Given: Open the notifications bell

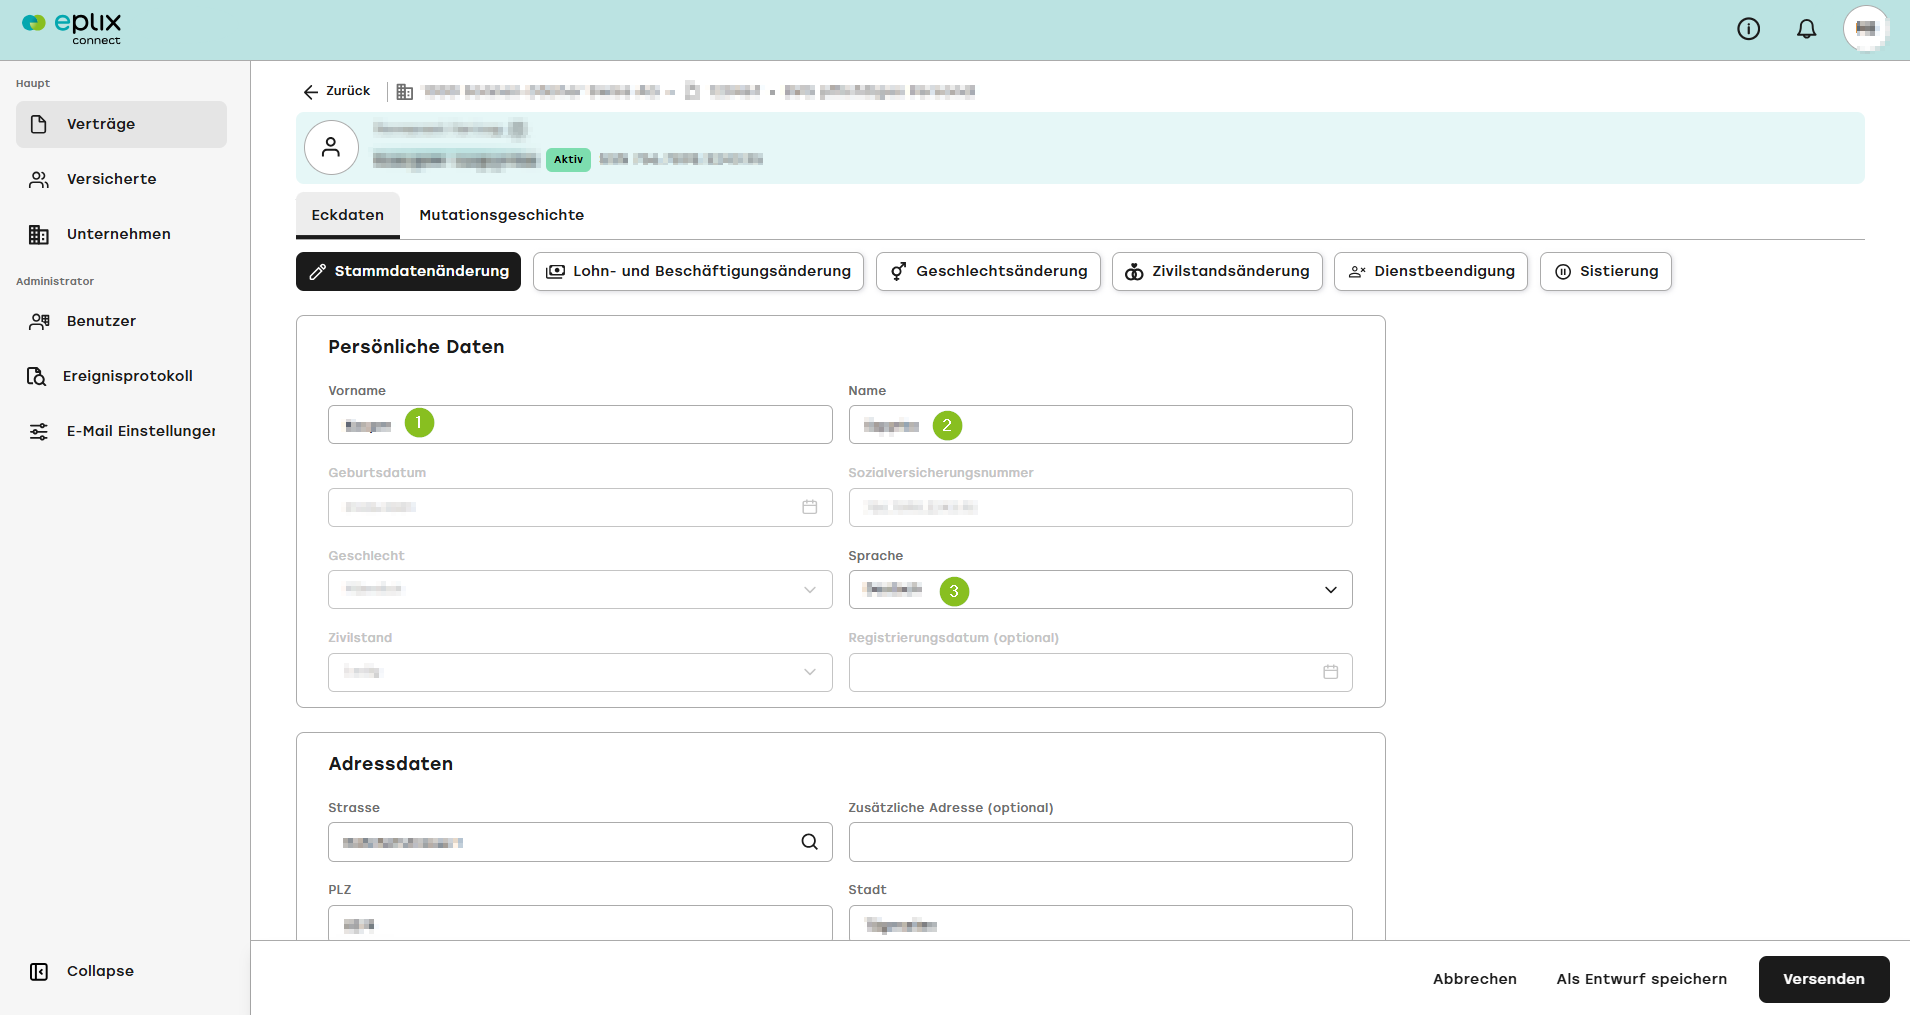Looking at the screenshot, I should (x=1806, y=29).
